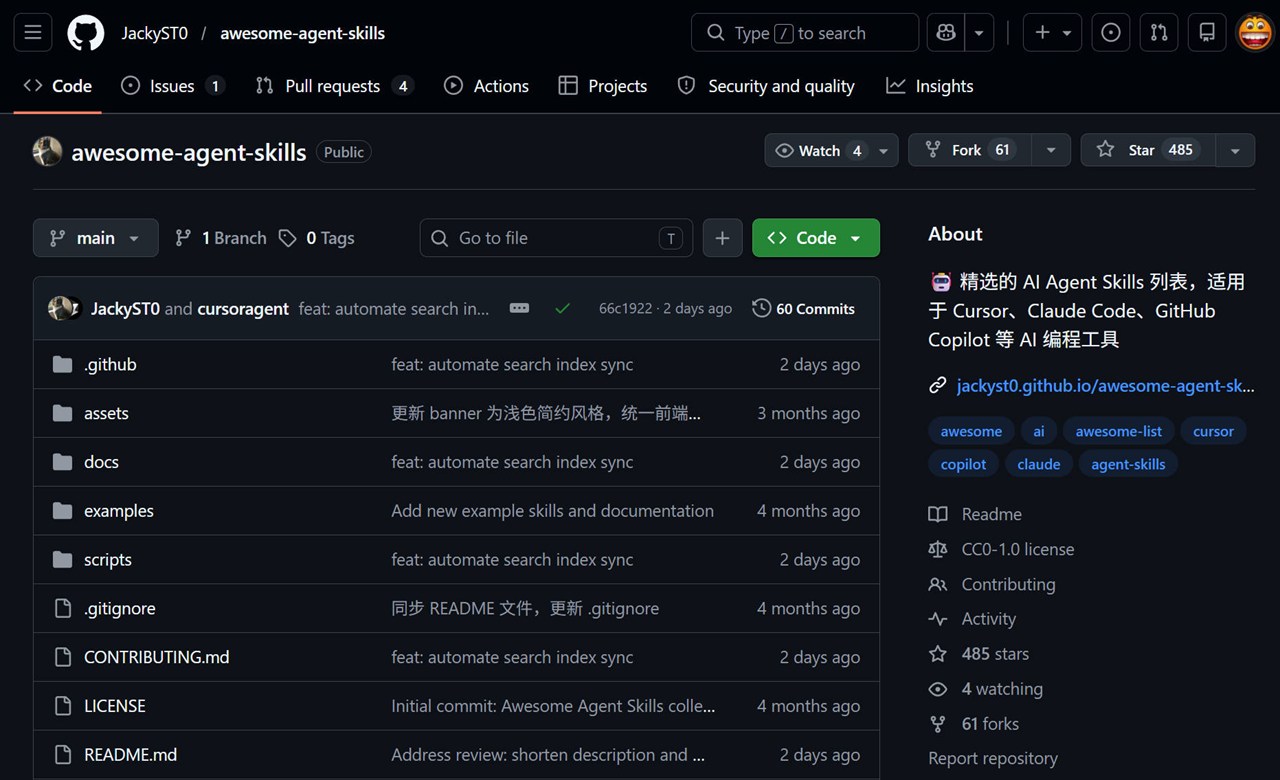Open the repository Activity link
This screenshot has height=780, width=1280.
click(x=972, y=620)
